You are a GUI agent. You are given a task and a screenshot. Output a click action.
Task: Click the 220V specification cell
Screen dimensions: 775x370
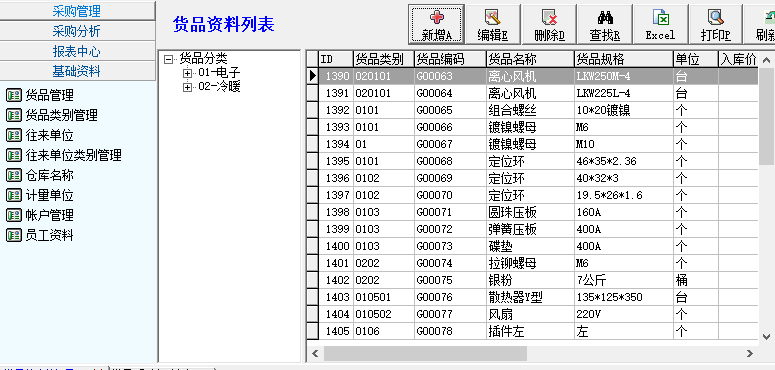pos(624,314)
